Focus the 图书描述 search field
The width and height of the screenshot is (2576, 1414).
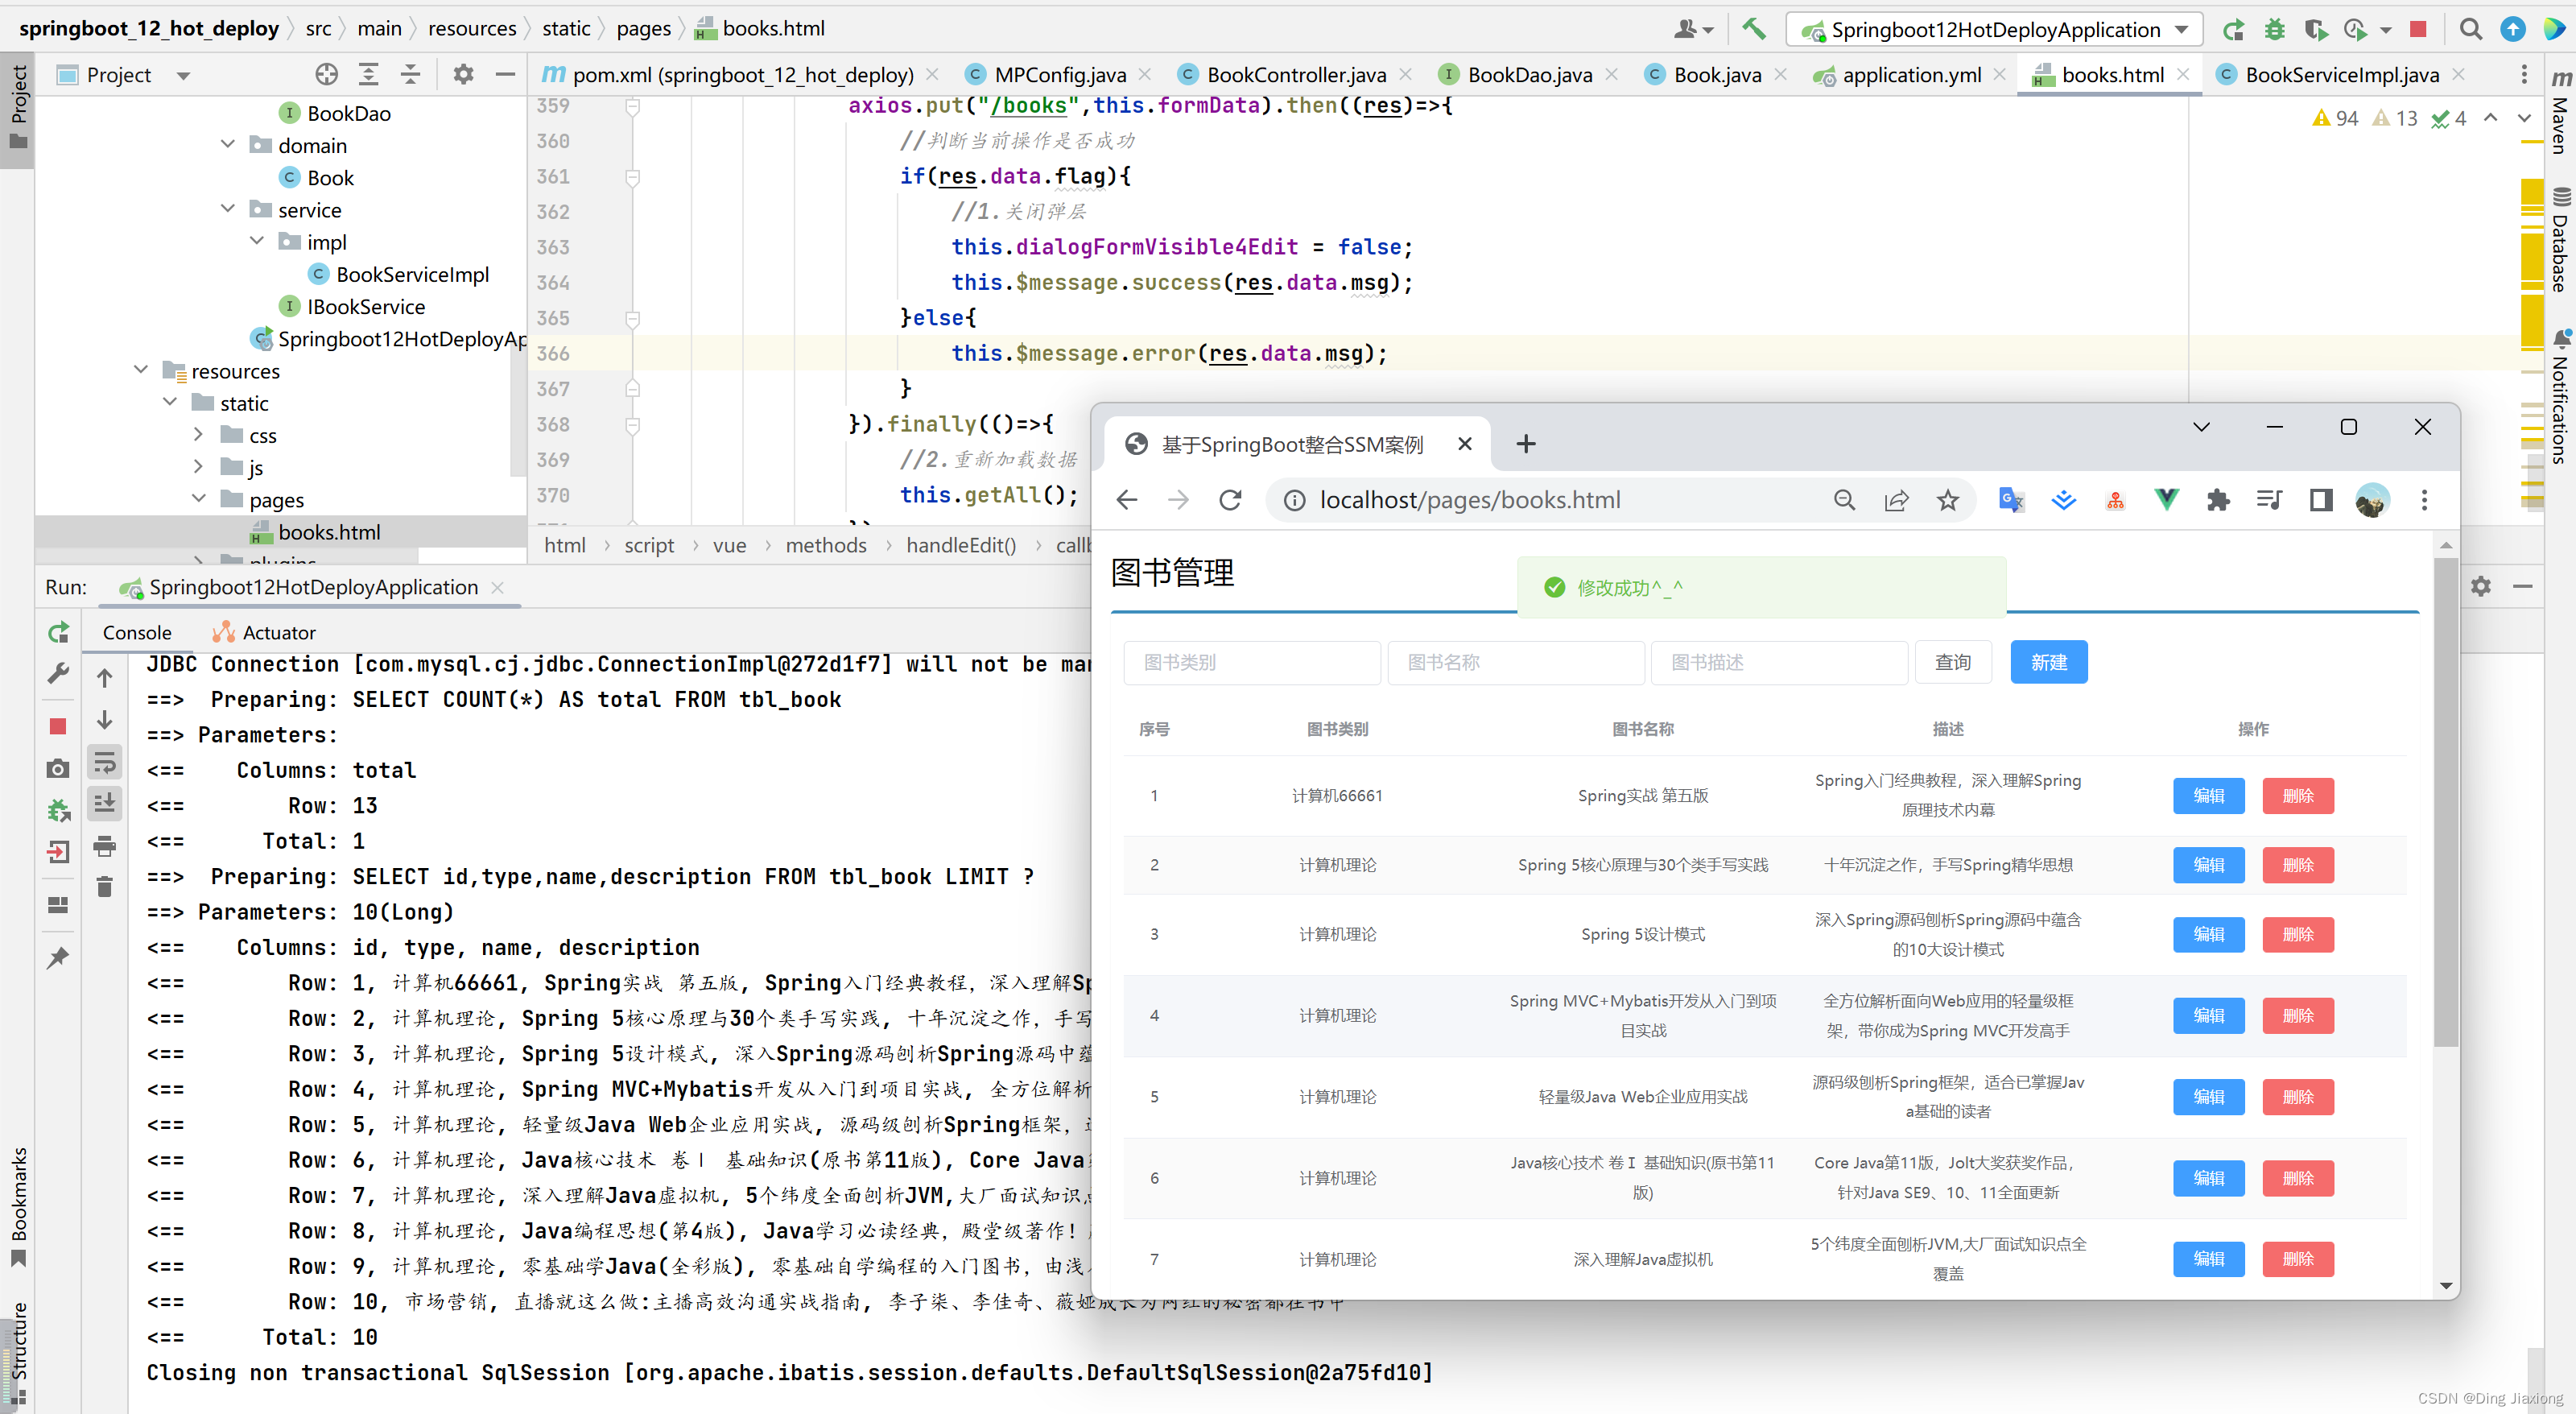click(1779, 662)
